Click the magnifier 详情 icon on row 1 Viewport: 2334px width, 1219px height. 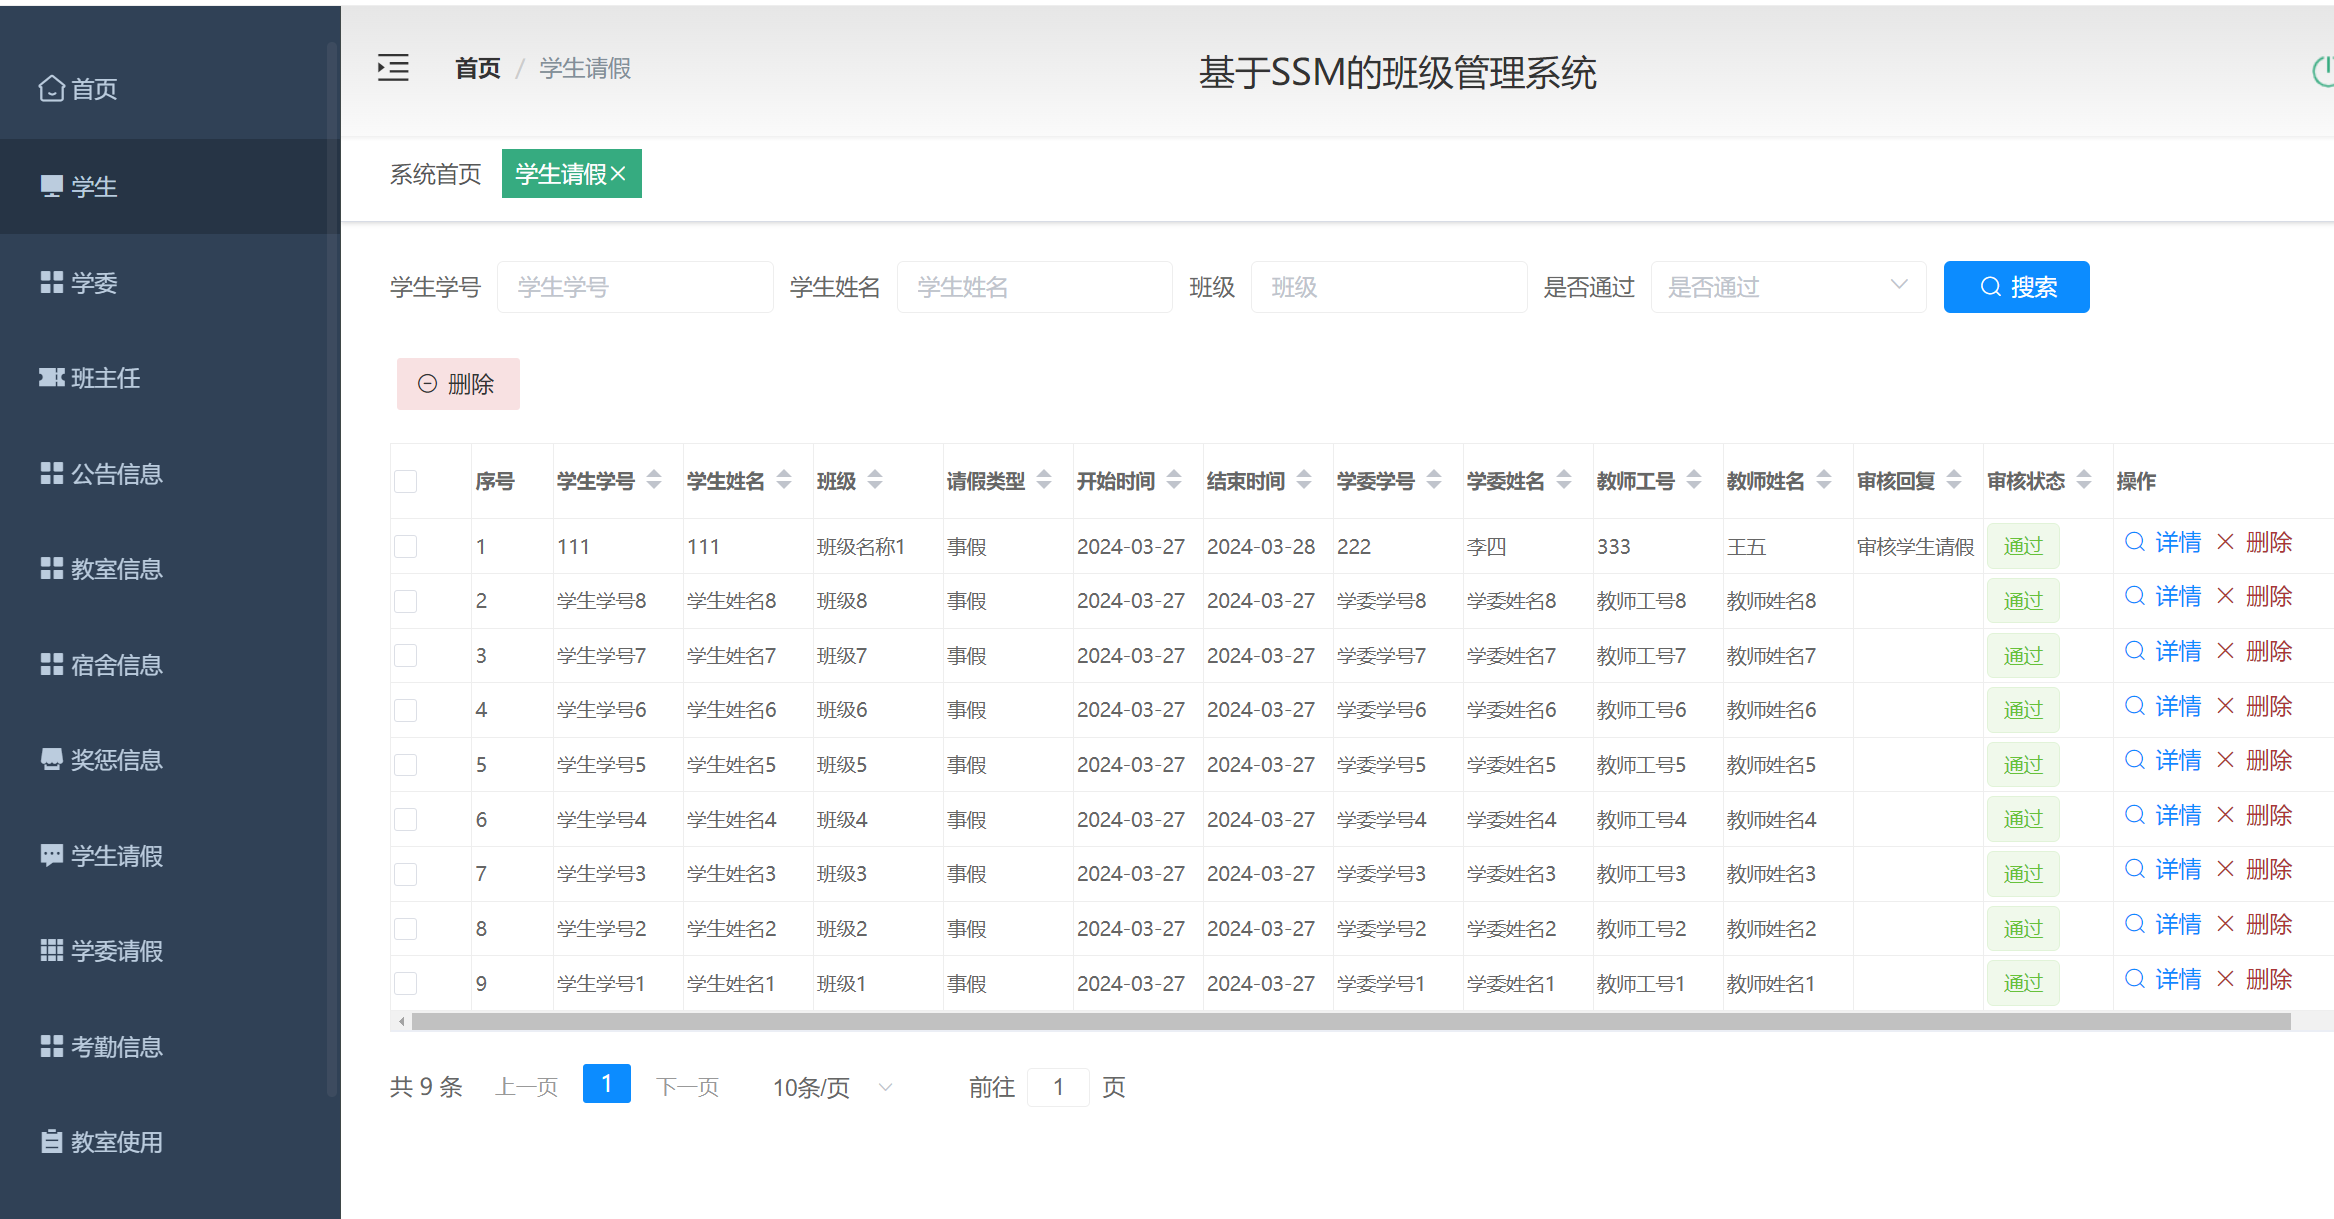coord(2135,541)
